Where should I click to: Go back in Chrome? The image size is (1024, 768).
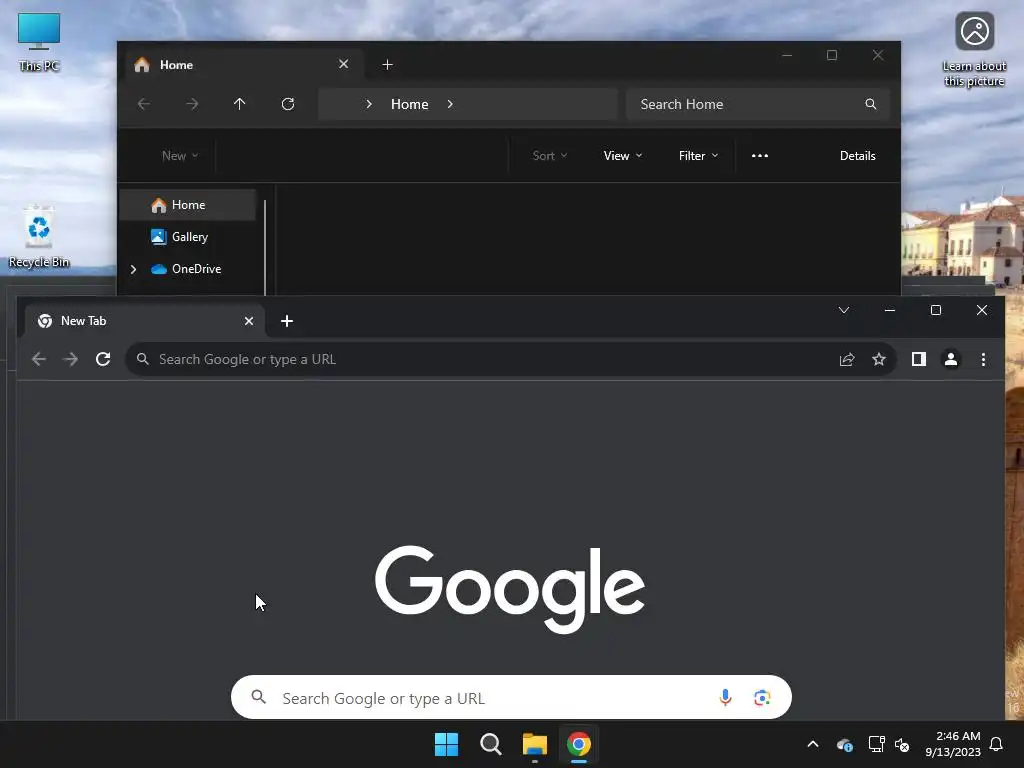click(39, 359)
